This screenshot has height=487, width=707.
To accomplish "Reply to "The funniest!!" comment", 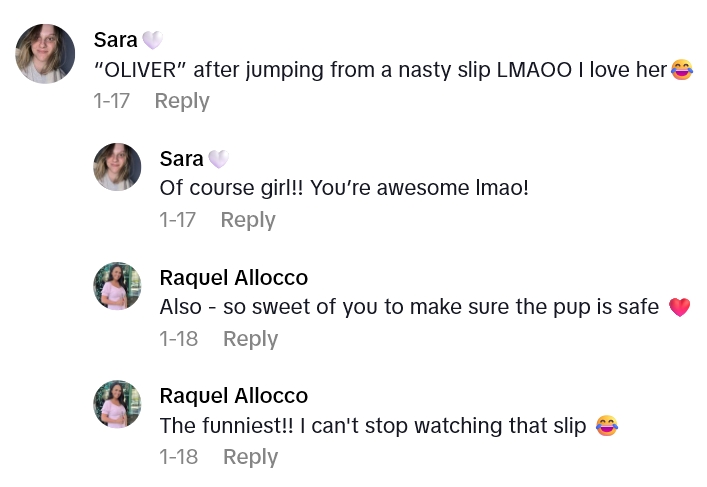I will 250,457.
